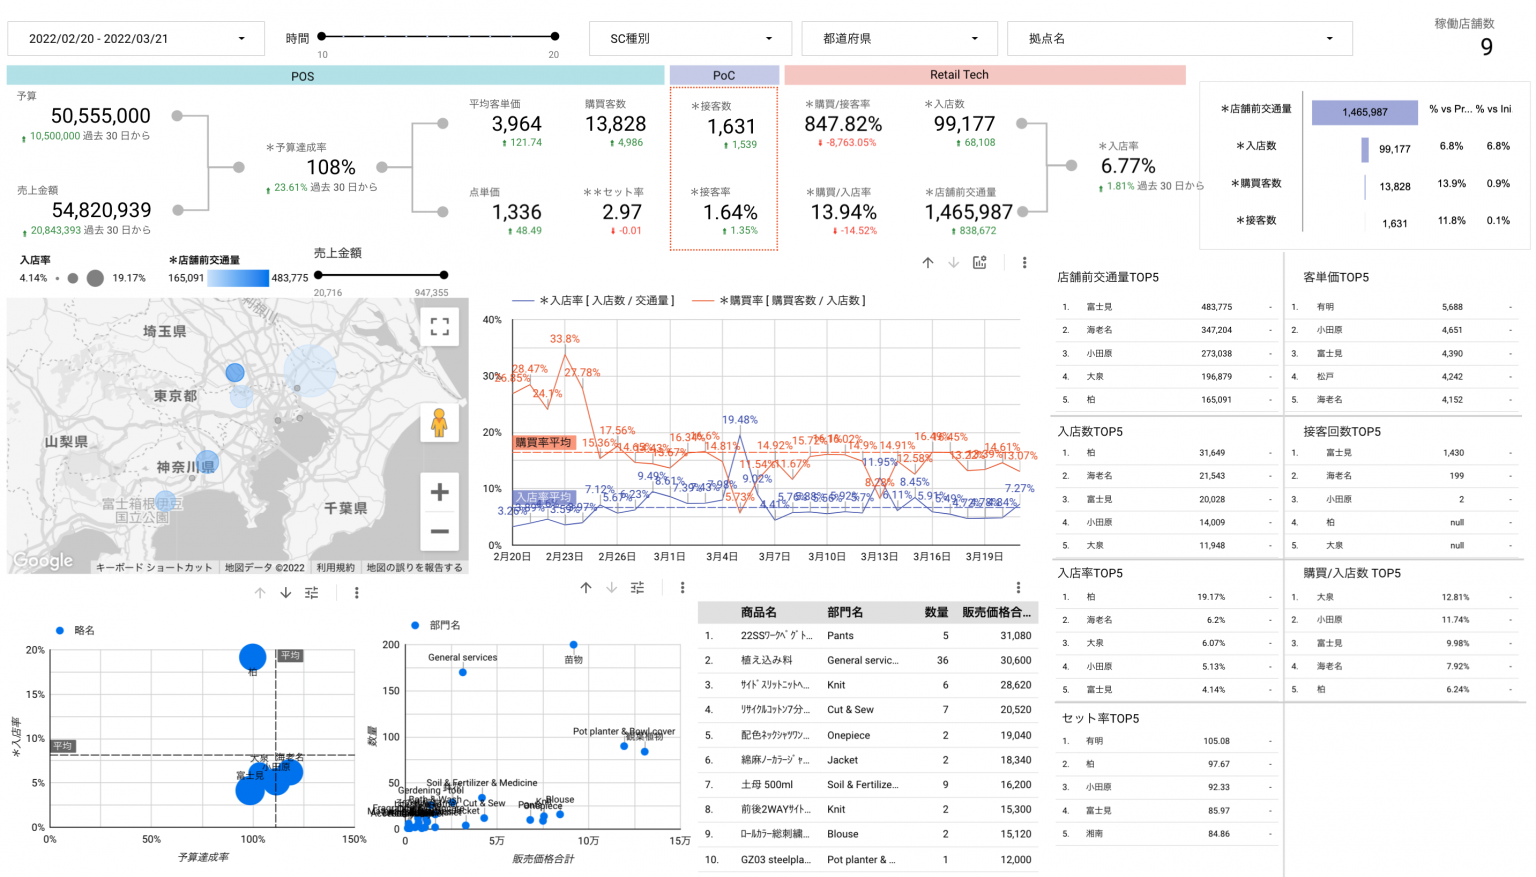Select the 平均客単価 value 3,964
This screenshot has width=1536, height=877.
(x=516, y=124)
